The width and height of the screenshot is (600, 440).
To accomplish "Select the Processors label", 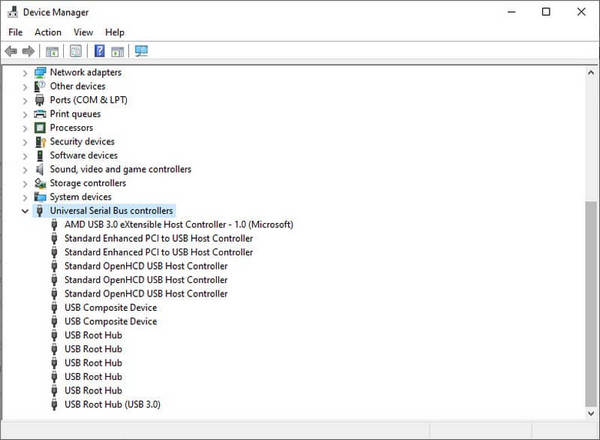I will tap(71, 128).
